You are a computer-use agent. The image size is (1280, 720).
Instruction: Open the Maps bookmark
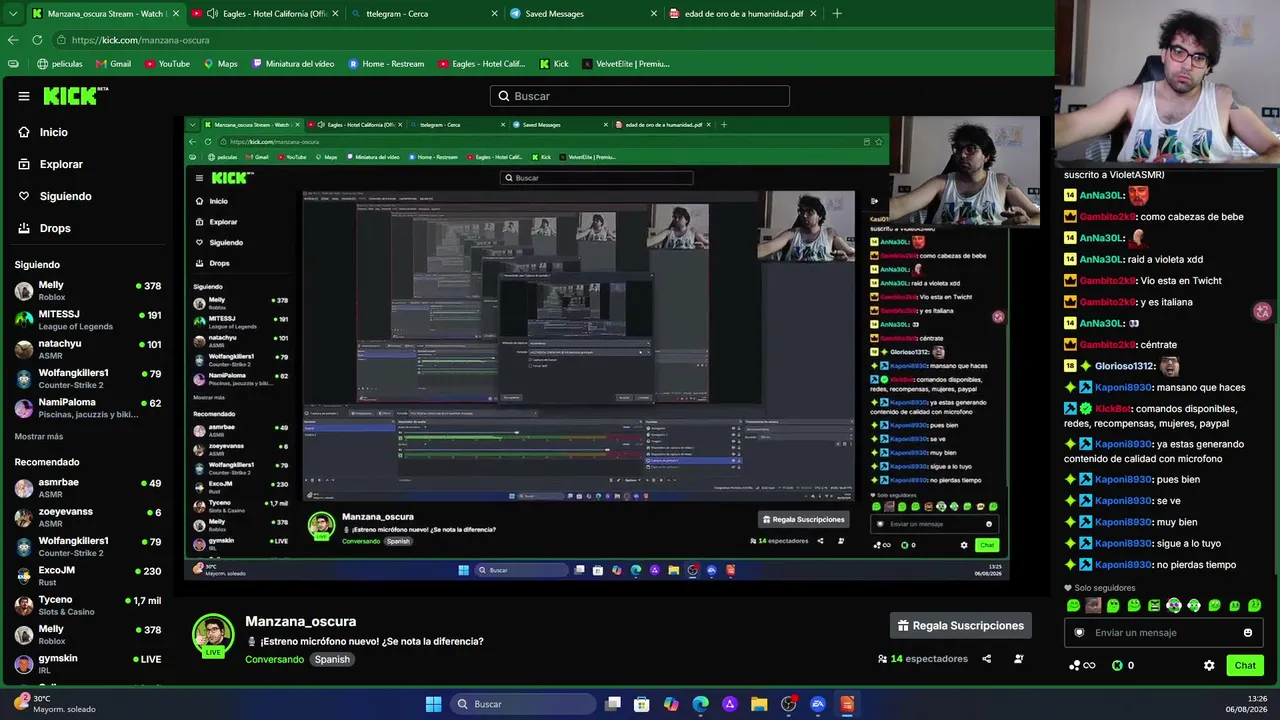pyautogui.click(x=220, y=64)
